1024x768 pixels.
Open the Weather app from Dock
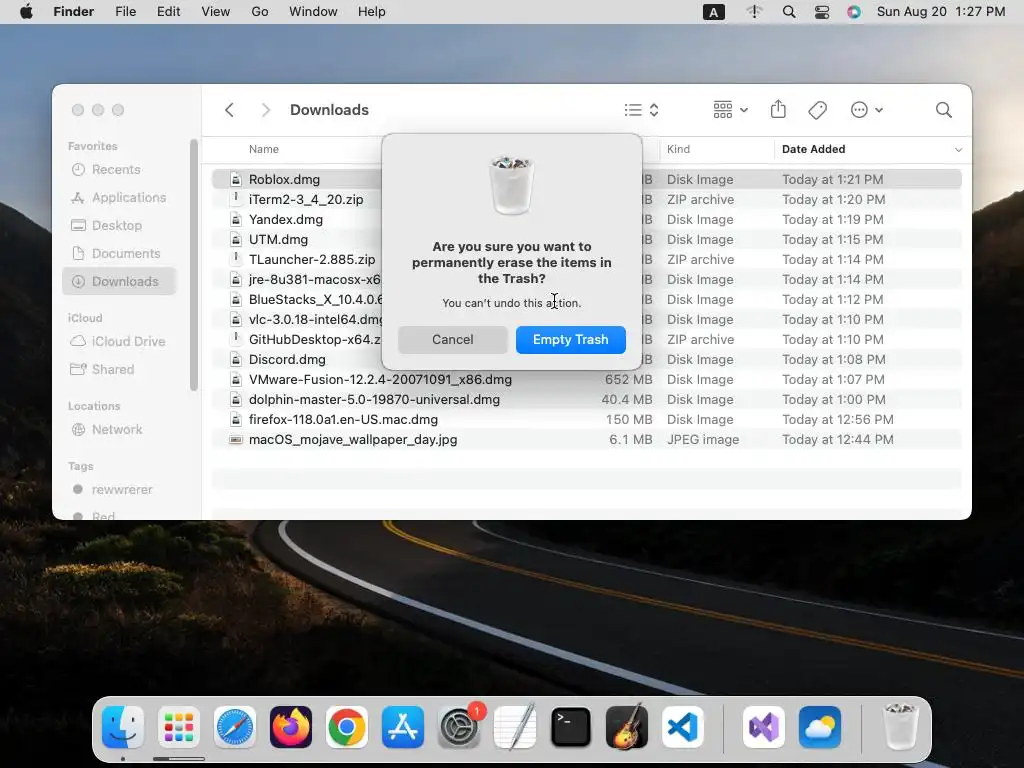820,727
